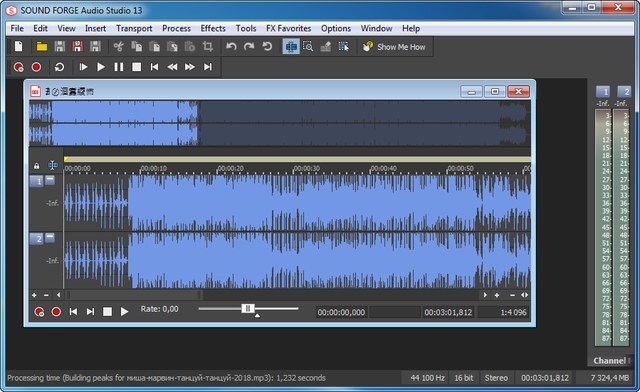The image size is (640, 392).
Task: Open the Effects menu
Action: click(213, 28)
